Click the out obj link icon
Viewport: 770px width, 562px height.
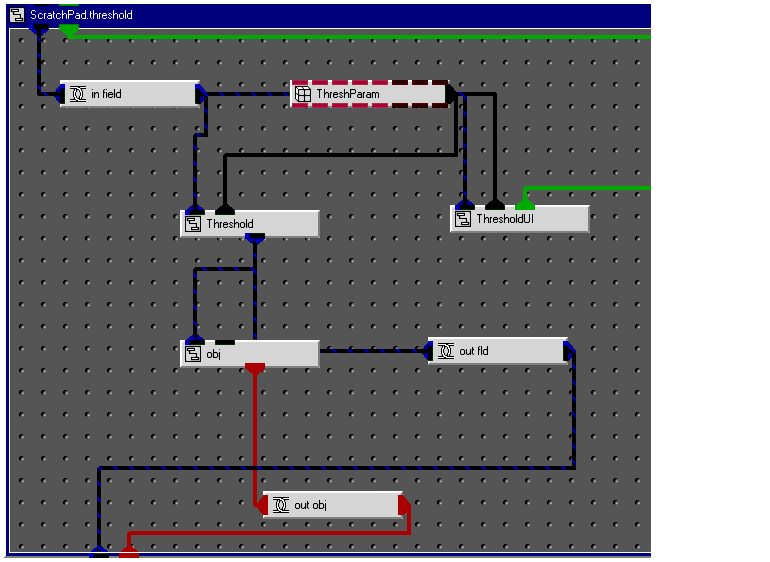coord(280,505)
